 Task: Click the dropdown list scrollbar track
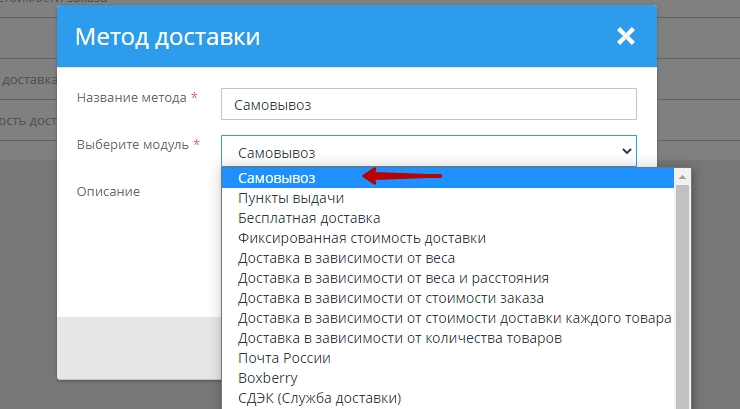pyautogui.click(x=683, y=300)
